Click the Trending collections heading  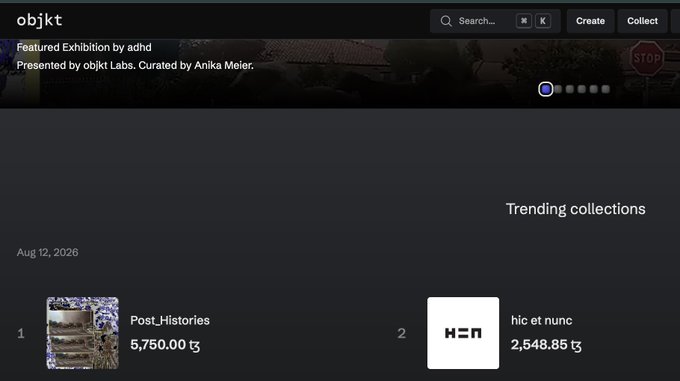tap(575, 209)
